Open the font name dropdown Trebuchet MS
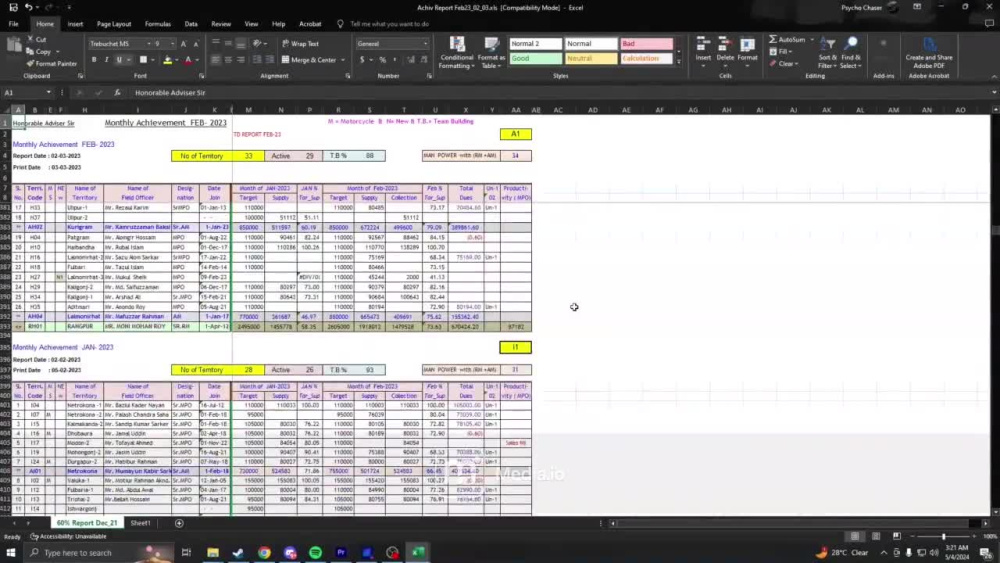Image resolution: width=1000 pixels, height=563 pixels. point(149,44)
